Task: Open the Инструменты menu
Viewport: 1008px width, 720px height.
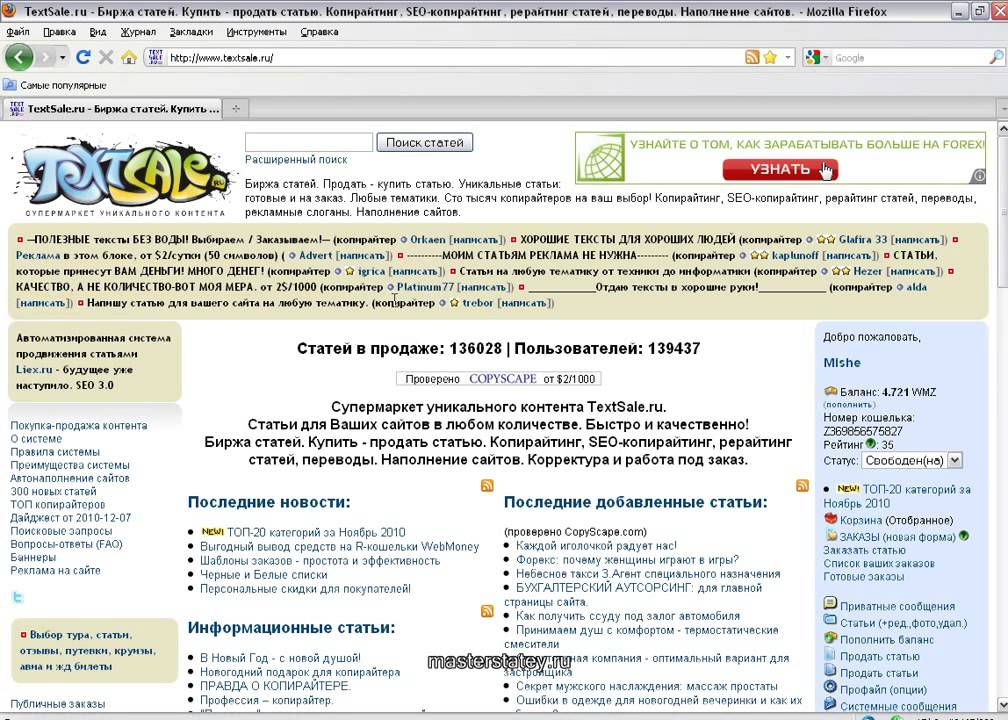Action: tap(256, 32)
